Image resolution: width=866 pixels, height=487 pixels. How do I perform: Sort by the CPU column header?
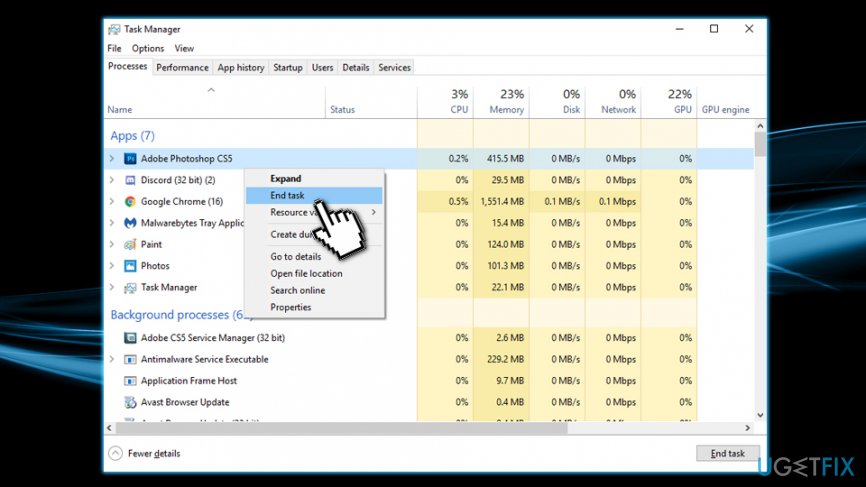coord(445,102)
